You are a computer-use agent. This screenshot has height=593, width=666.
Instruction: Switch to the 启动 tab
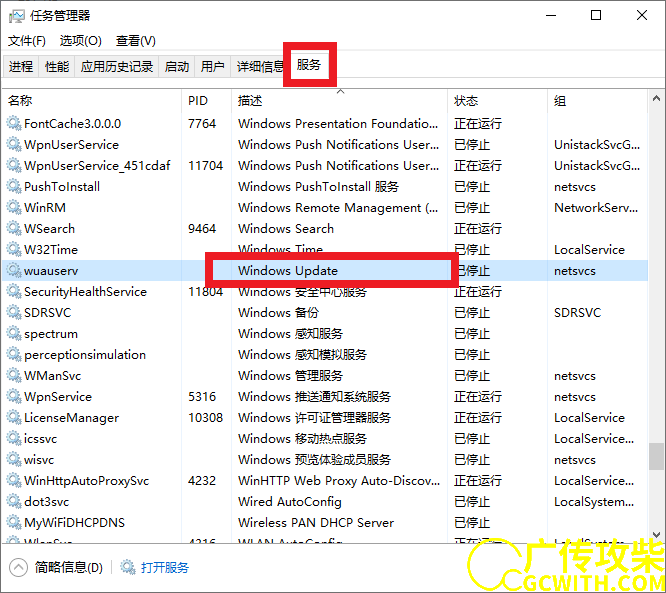[x=177, y=67]
